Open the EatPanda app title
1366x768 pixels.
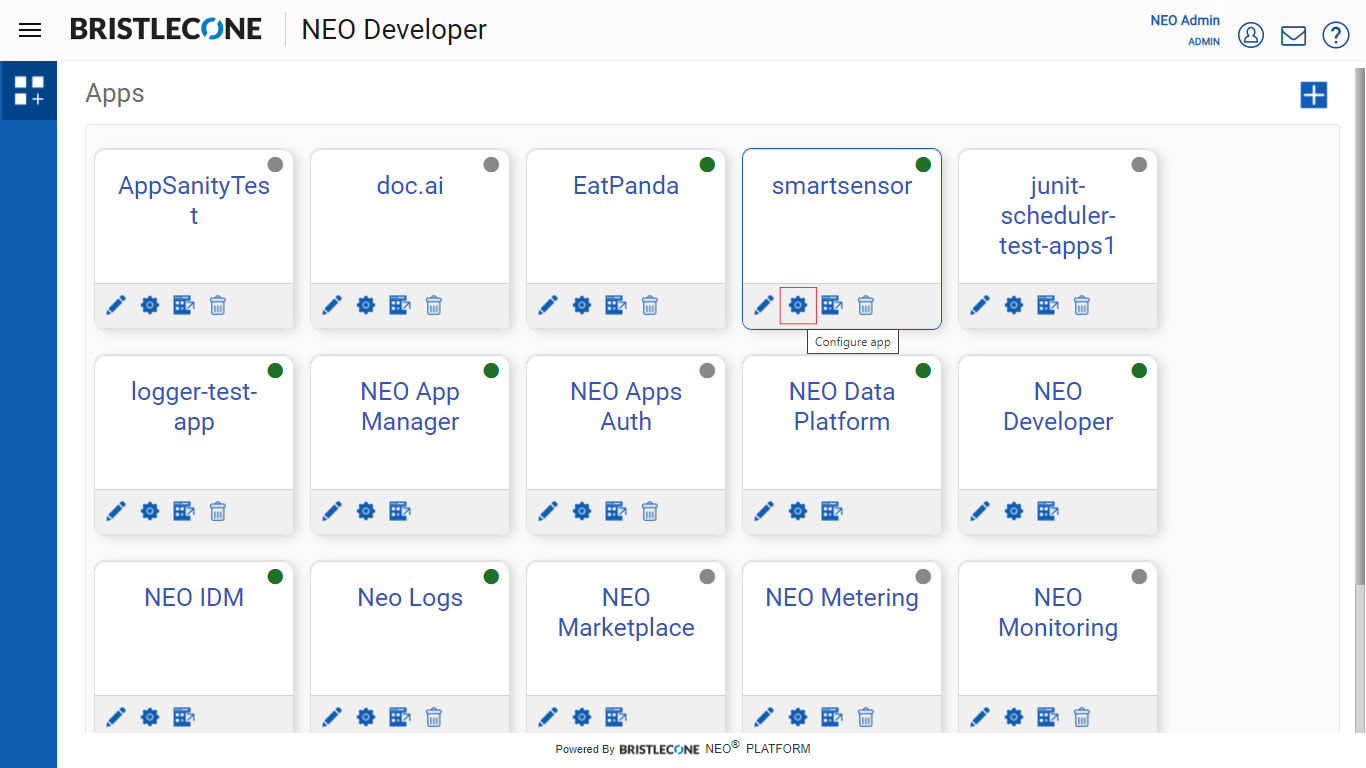click(x=626, y=186)
